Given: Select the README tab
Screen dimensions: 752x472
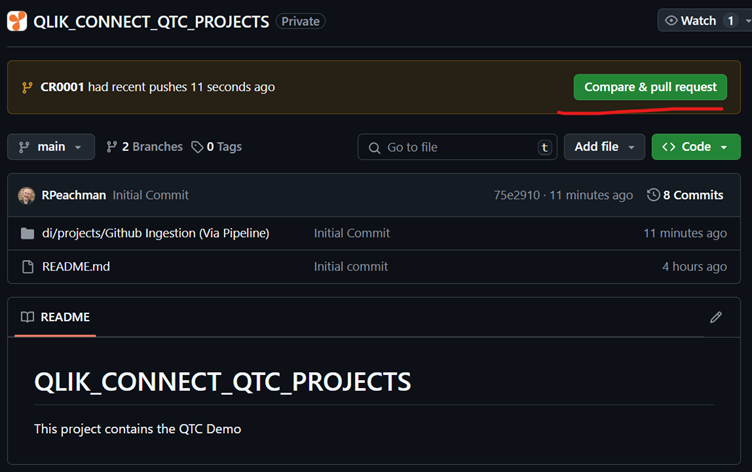Looking at the screenshot, I should [x=55, y=317].
